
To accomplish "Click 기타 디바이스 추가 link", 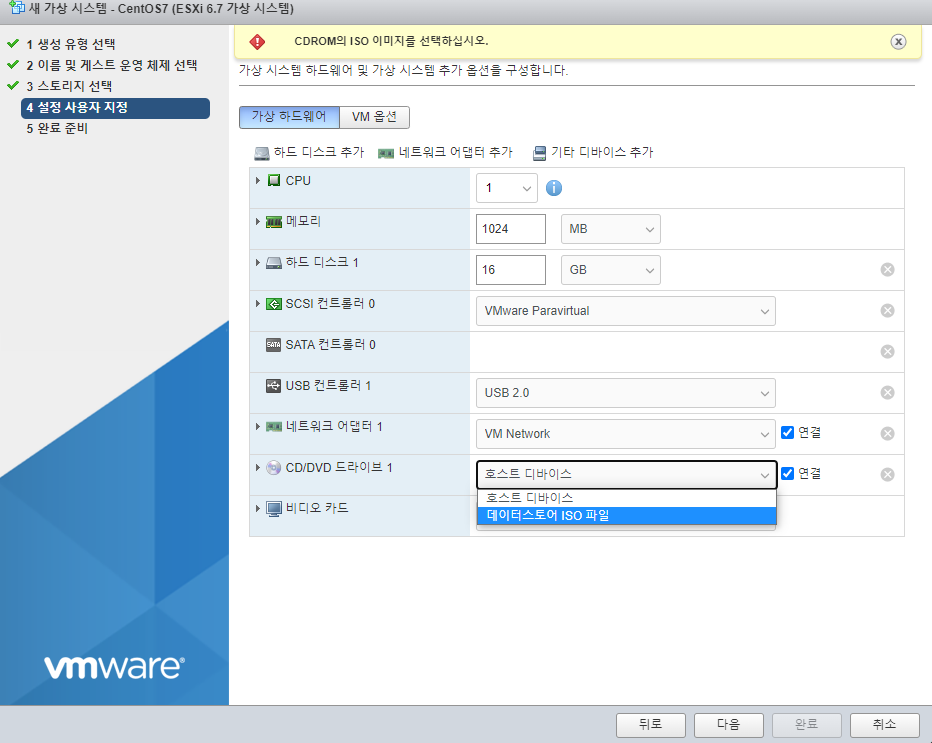I will coord(602,153).
